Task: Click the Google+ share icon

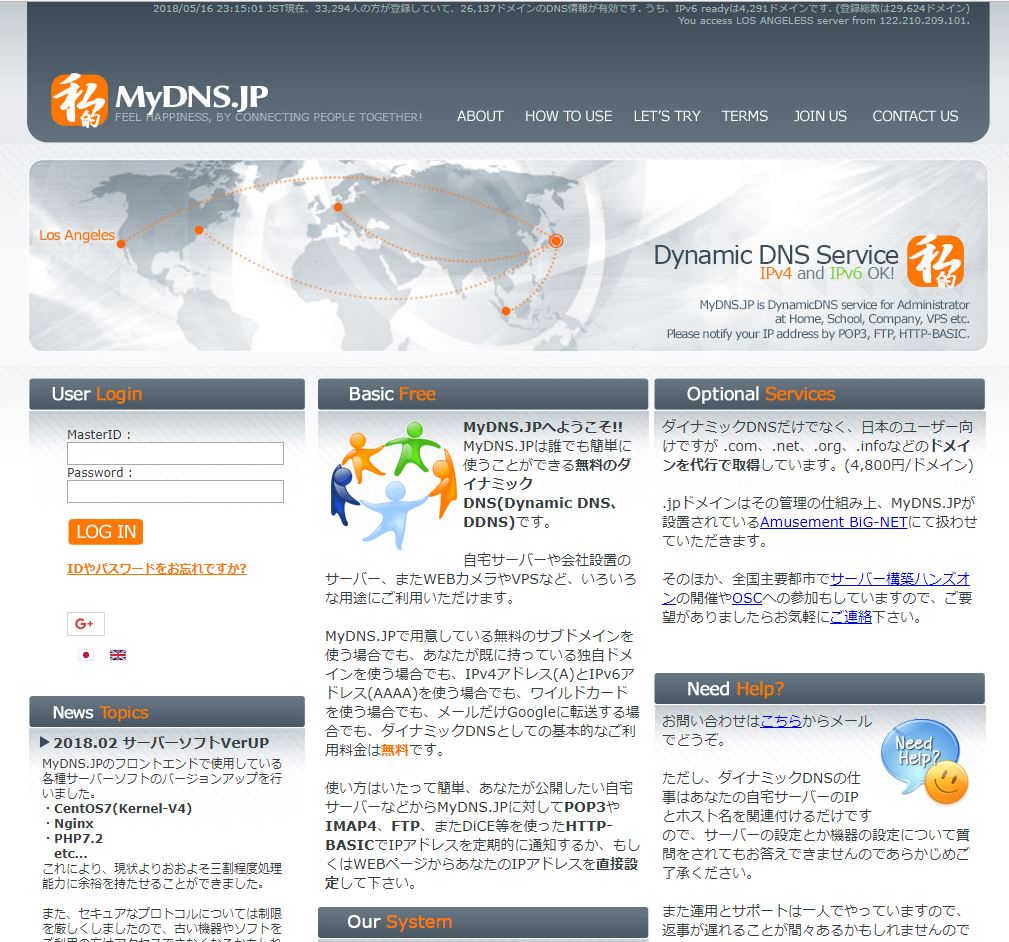Action: [x=86, y=623]
